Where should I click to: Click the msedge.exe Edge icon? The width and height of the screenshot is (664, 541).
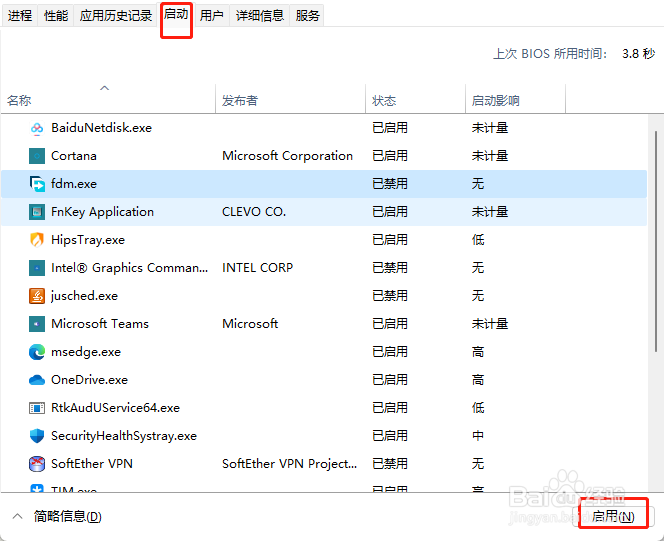click(x=37, y=352)
